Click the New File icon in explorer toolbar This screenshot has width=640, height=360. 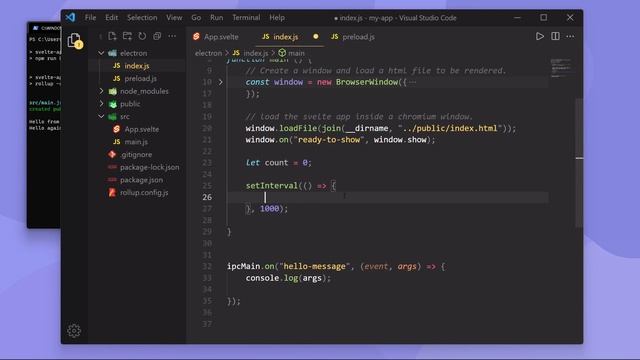[112, 36]
